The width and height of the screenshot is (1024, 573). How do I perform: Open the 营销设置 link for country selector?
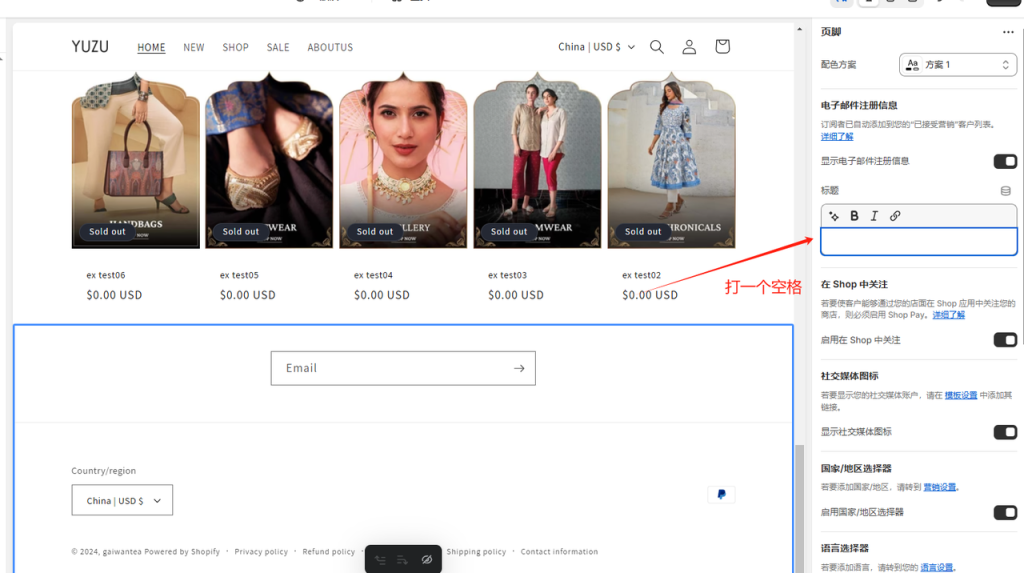[939, 487]
